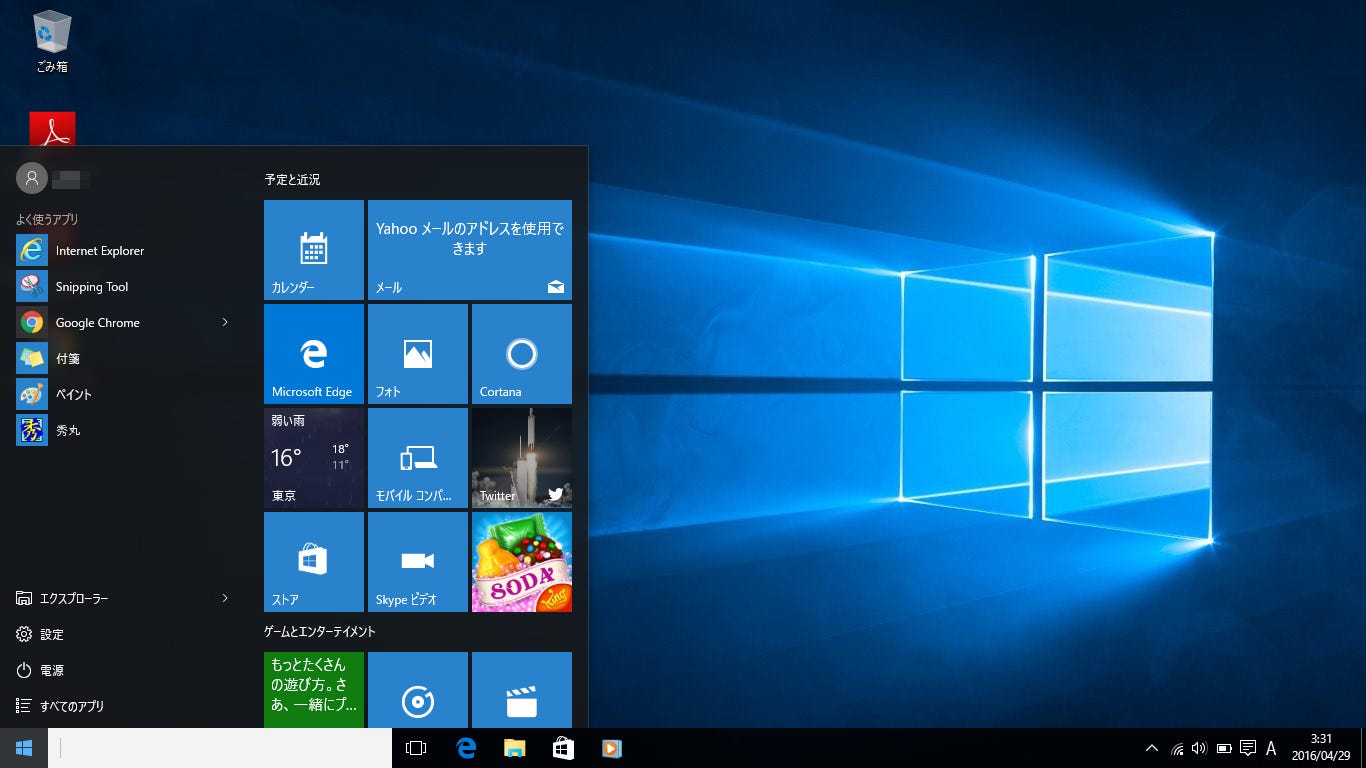
Task: Open the Cortana tile
Action: coord(522,354)
